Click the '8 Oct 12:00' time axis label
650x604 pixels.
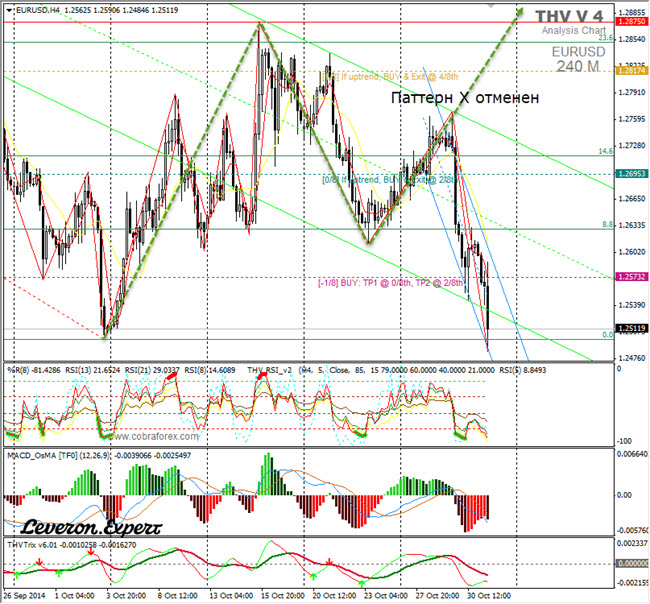(x=177, y=596)
